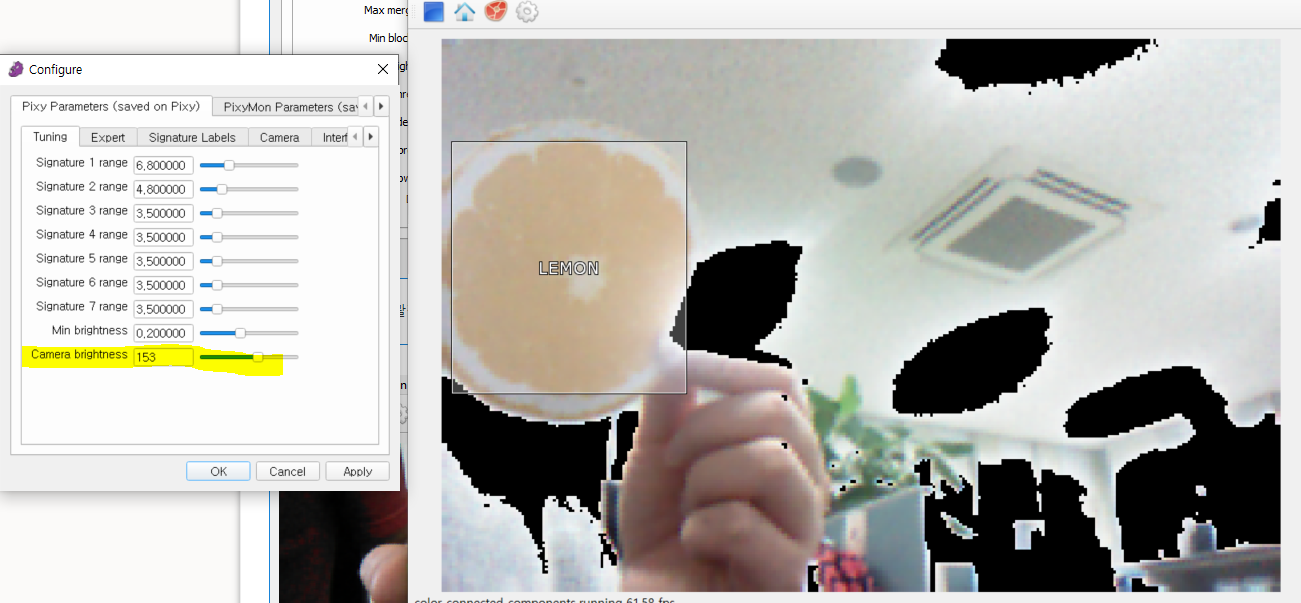
Task: Switch to the Signature Labels tab
Action: 192,137
